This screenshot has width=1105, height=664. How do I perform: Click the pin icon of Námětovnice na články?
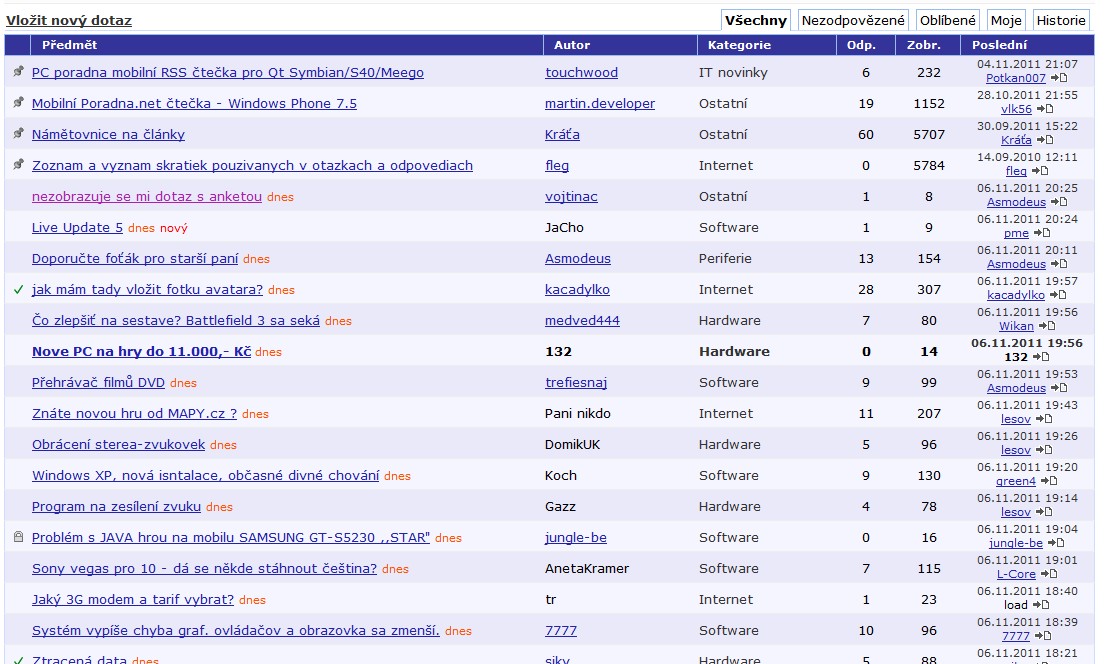click(x=18, y=134)
